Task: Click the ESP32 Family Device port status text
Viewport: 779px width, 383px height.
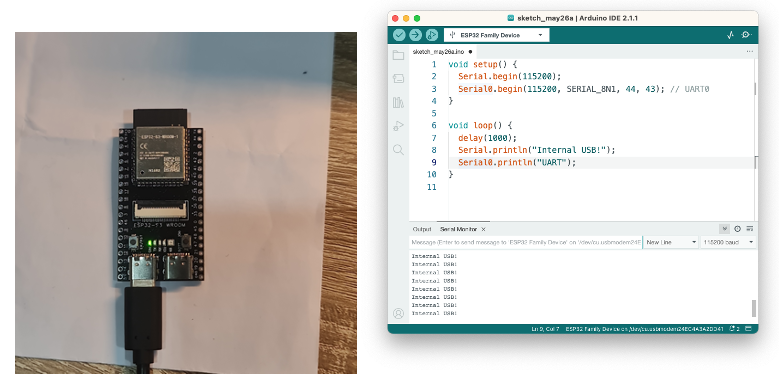Action: coord(644,329)
